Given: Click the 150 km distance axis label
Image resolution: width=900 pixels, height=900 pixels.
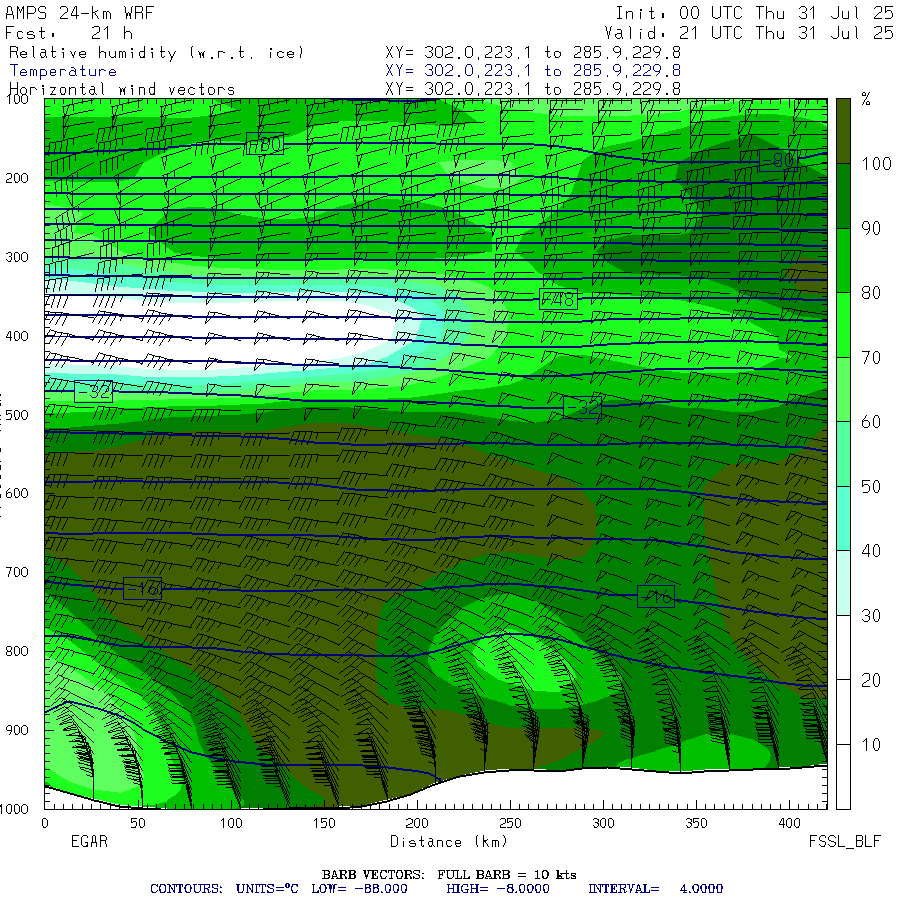Looking at the screenshot, I should [324, 823].
